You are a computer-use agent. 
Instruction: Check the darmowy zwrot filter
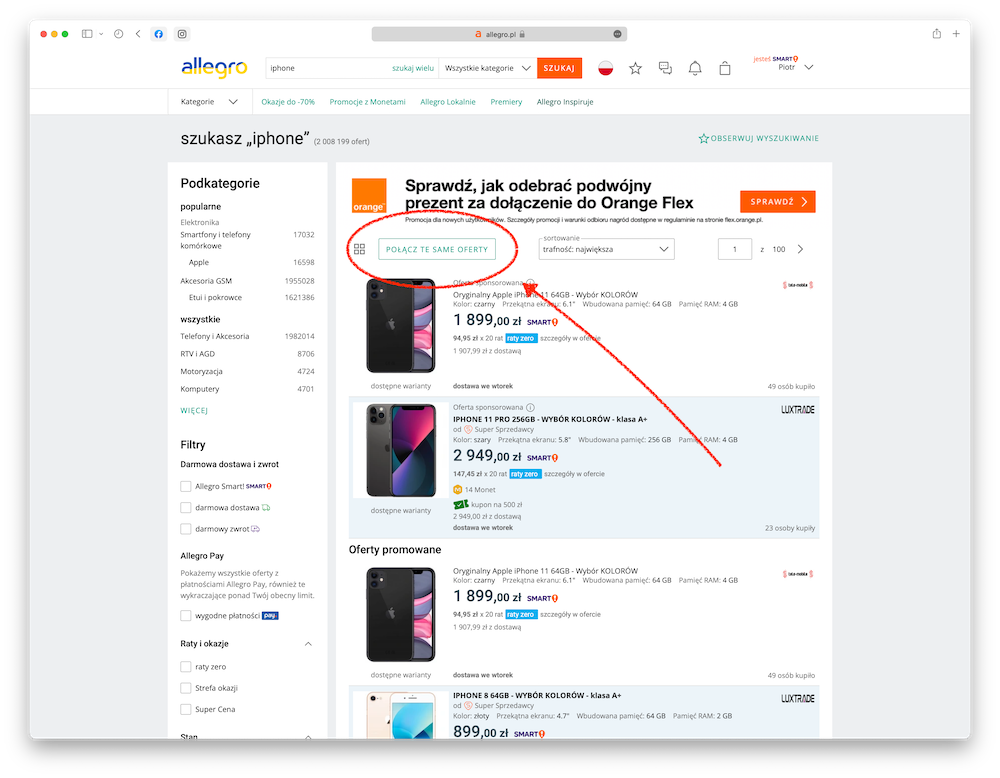click(x=186, y=529)
